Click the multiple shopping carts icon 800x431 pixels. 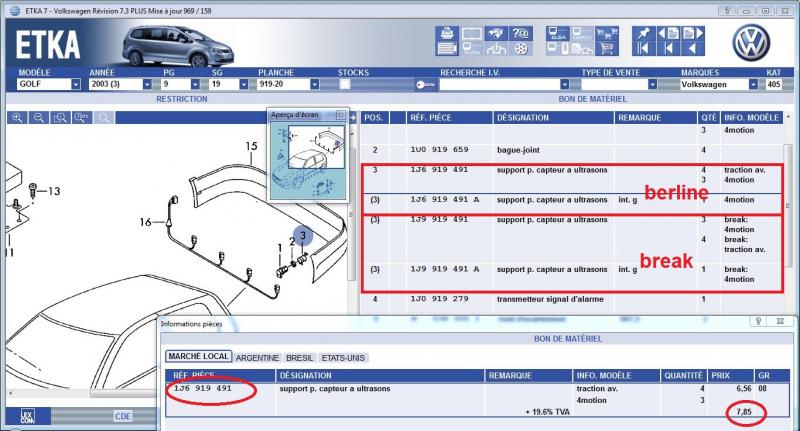click(x=606, y=33)
